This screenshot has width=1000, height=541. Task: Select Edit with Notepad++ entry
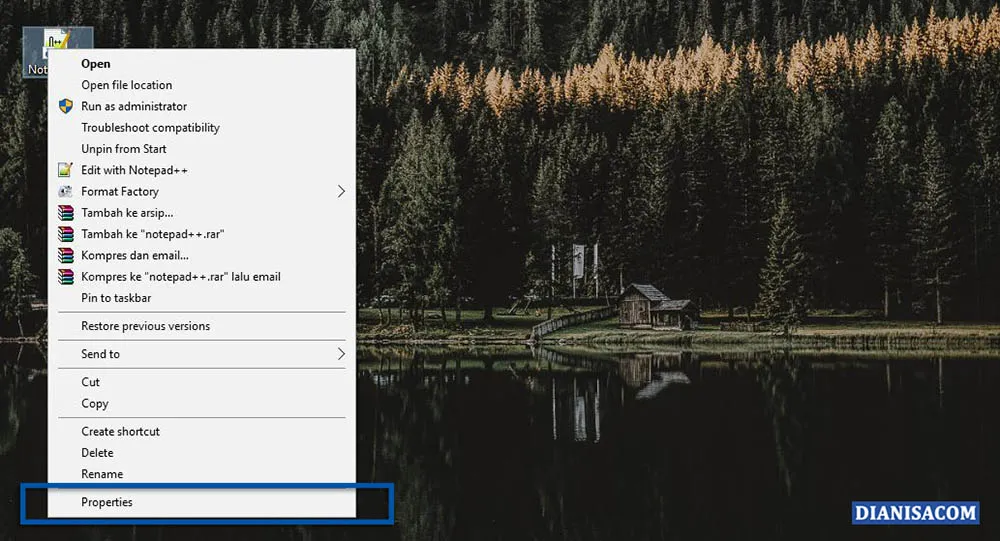(202, 170)
